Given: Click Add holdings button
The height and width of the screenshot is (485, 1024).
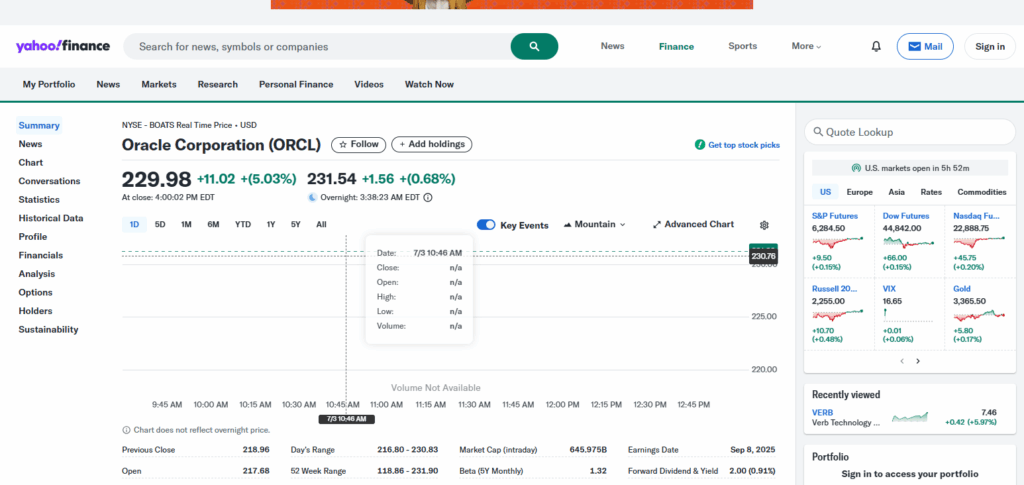Looking at the screenshot, I should coord(432,144).
